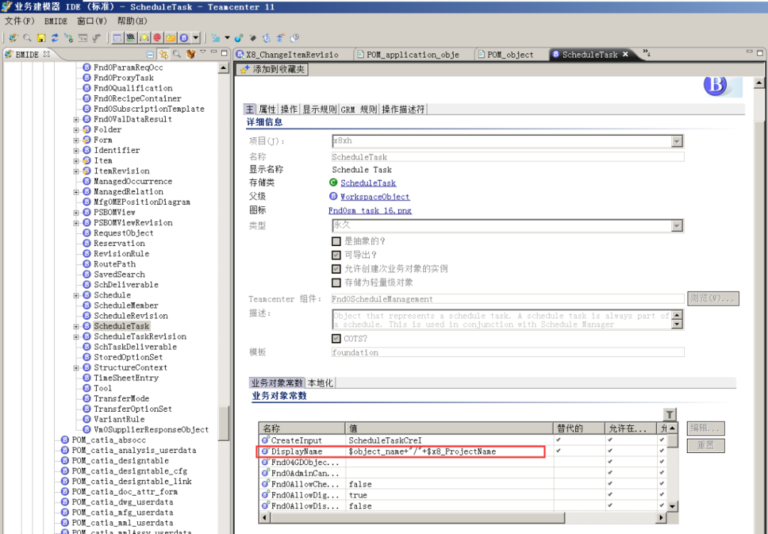Expand the ScheduleTask tree node

(x=76, y=326)
